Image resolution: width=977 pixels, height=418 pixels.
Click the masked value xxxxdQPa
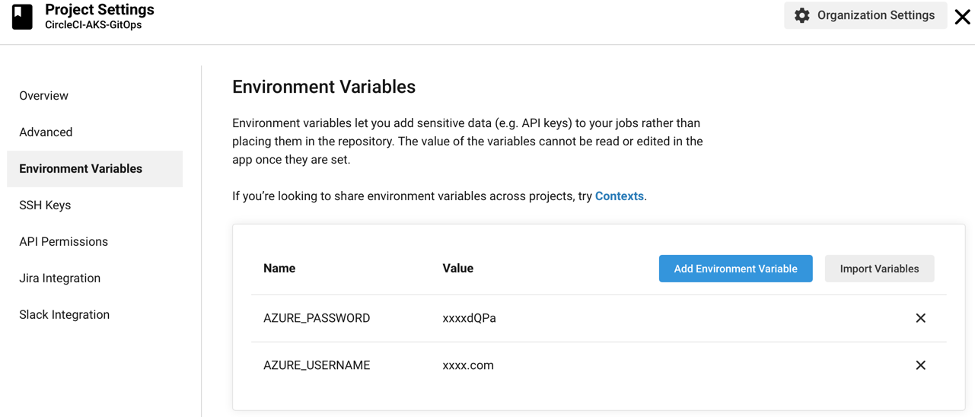click(469, 318)
